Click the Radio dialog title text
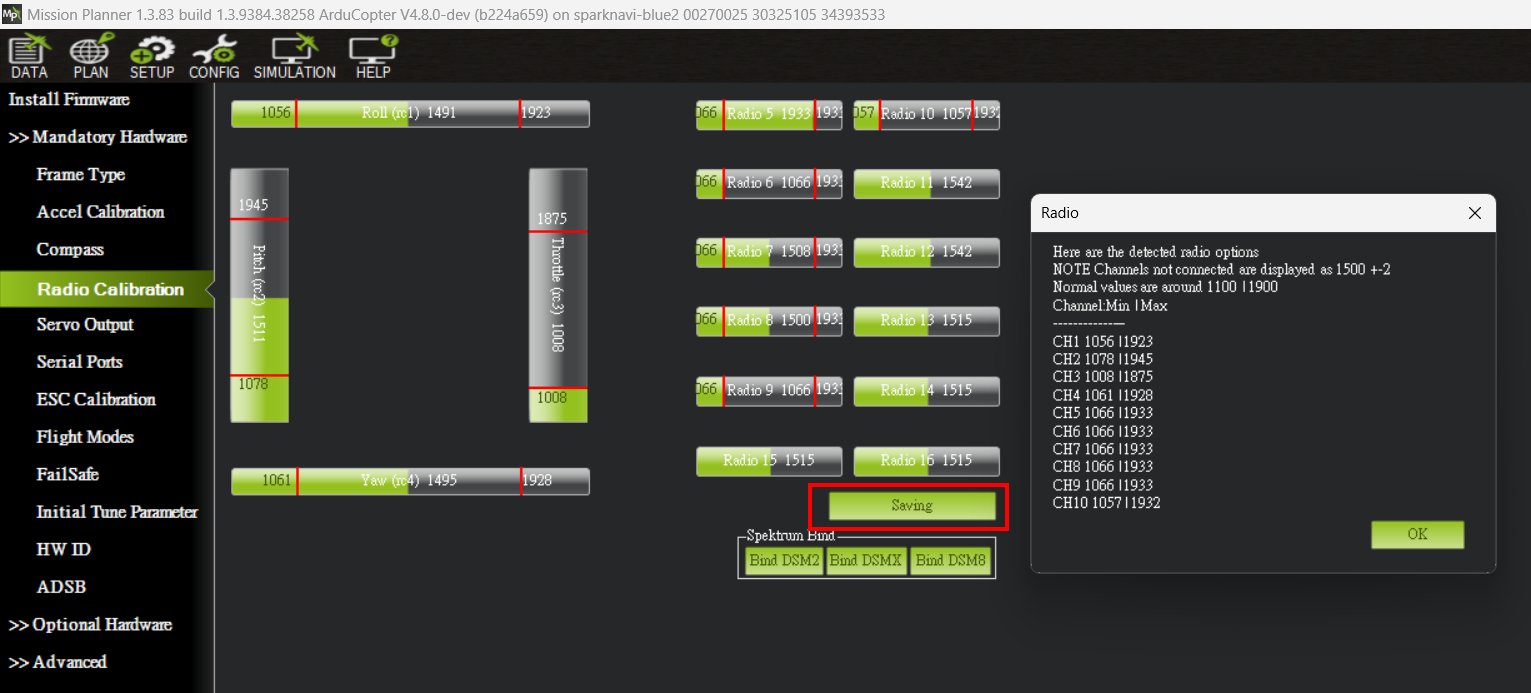Screen dimensions: 1531x693 [x=1060, y=213]
